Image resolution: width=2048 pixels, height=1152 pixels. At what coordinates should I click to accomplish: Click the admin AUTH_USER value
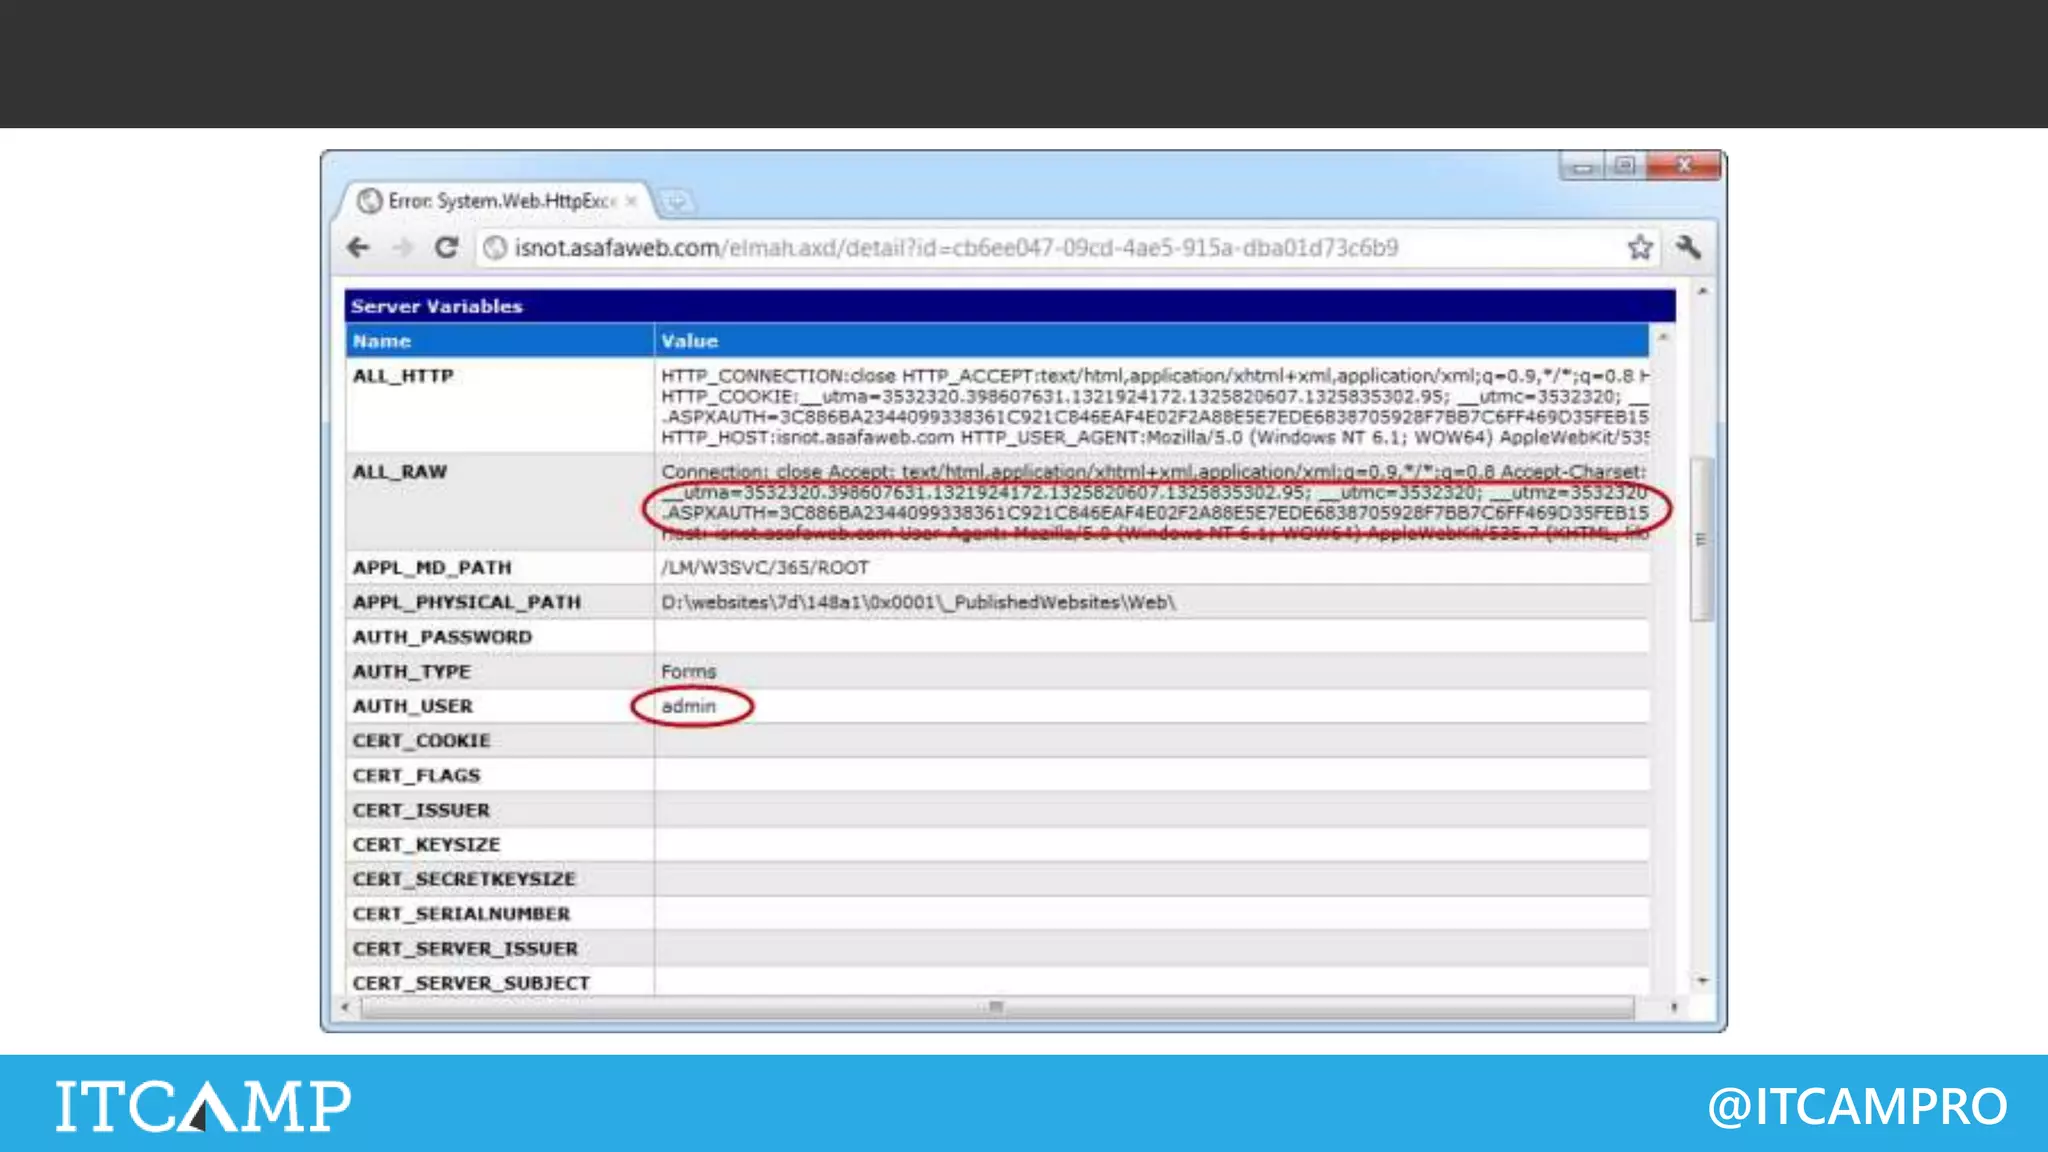coord(689,706)
